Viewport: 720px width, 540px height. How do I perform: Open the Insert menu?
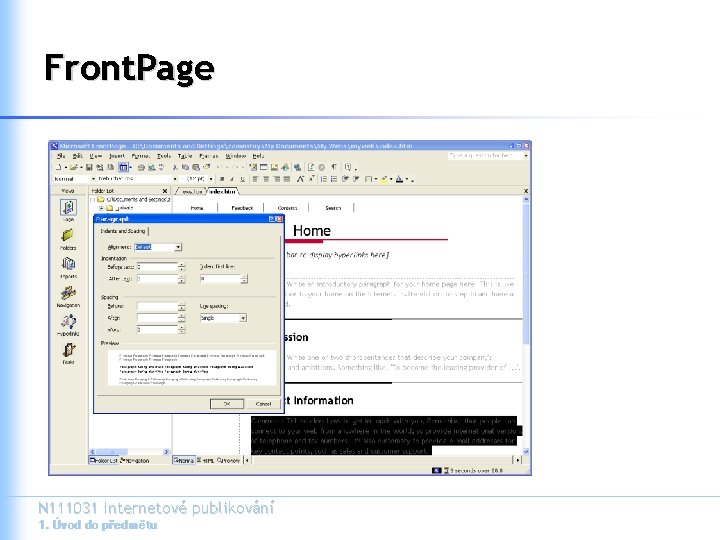coord(117,156)
